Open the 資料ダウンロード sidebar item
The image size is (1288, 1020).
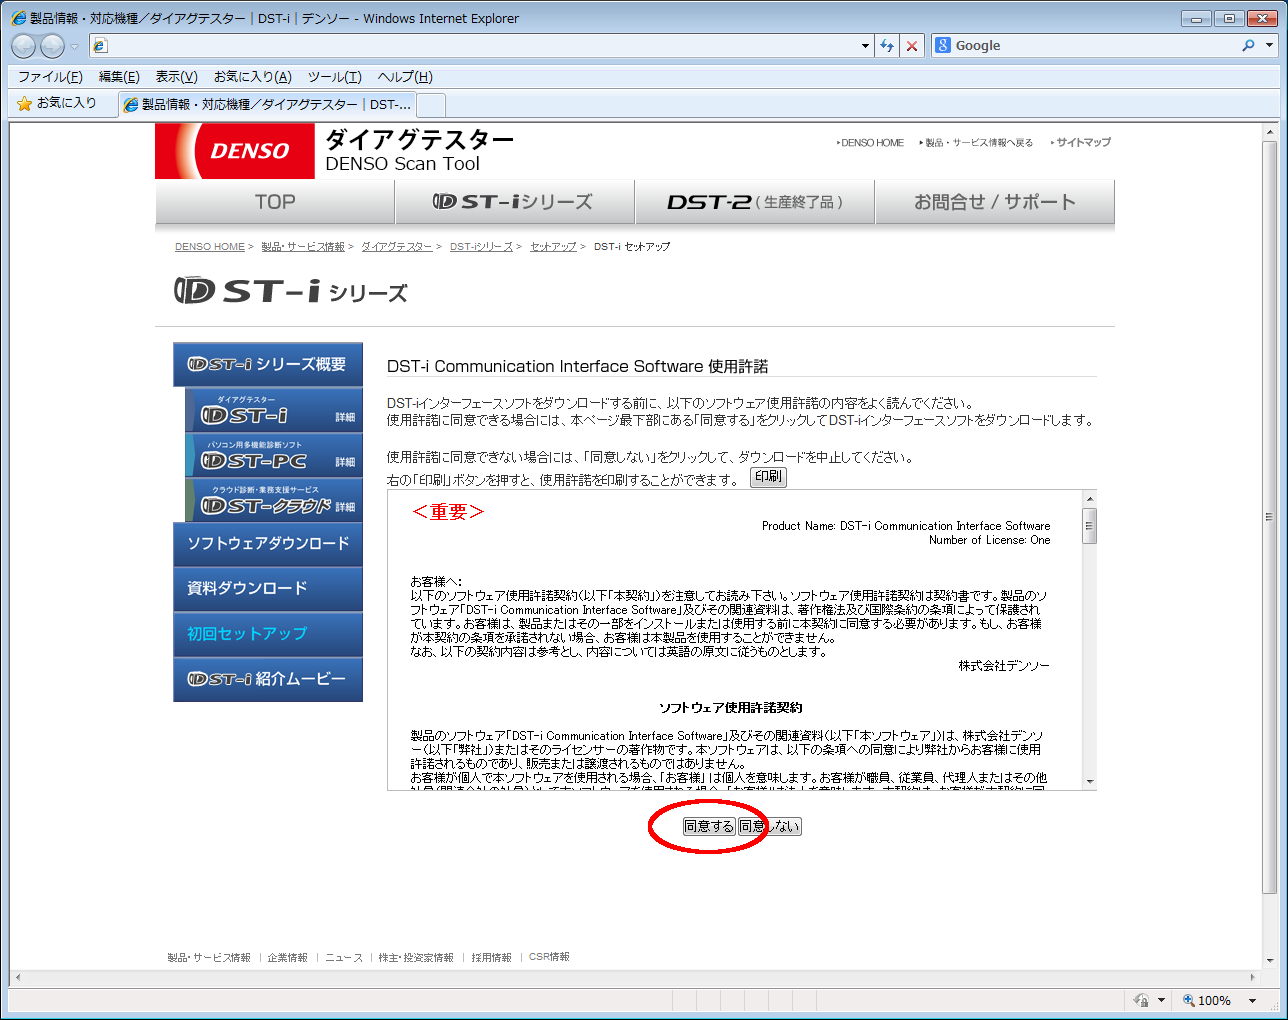(x=268, y=589)
